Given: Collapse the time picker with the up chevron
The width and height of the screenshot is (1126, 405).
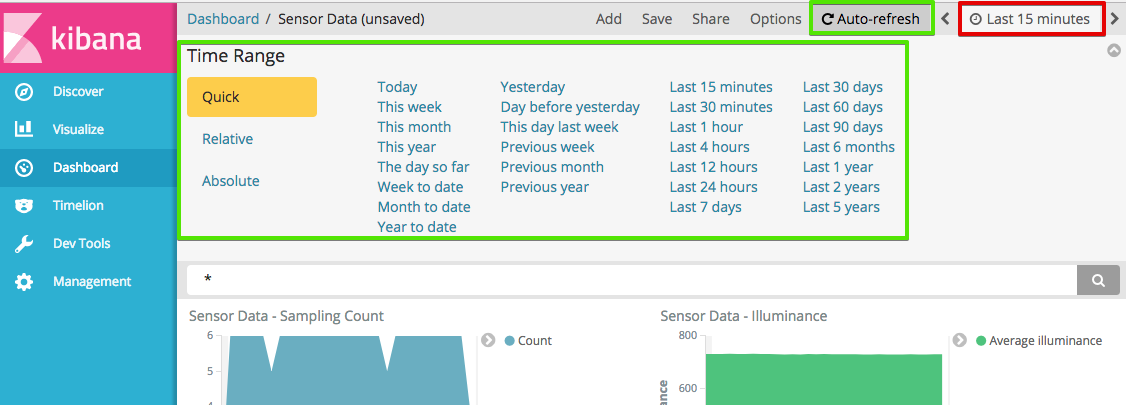Looking at the screenshot, I should coord(1113,50).
